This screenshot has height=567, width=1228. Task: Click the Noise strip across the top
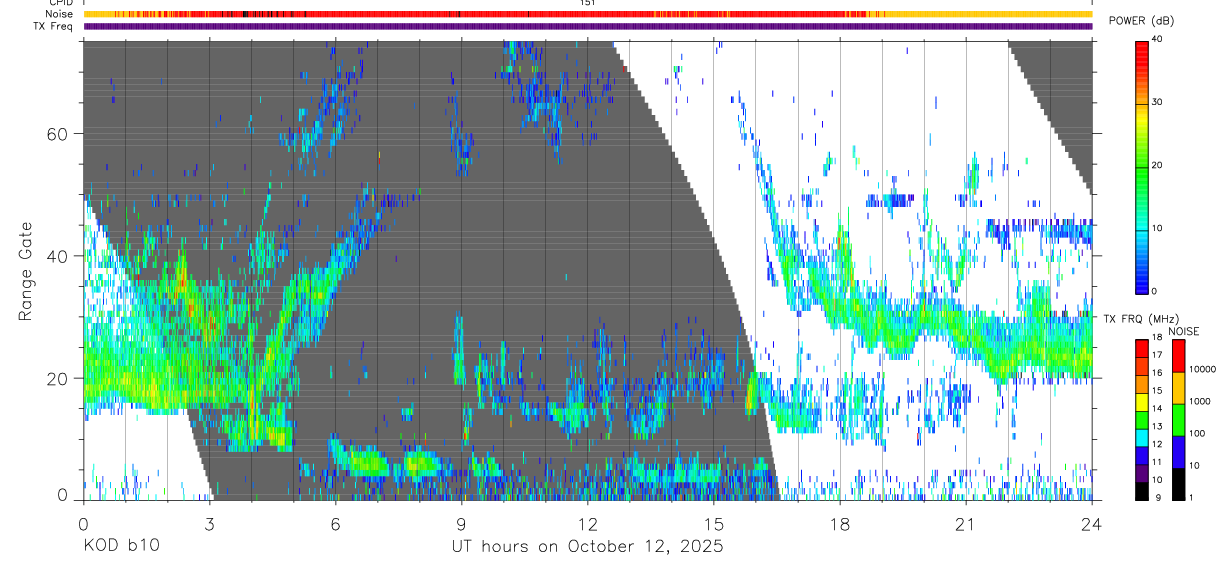pos(588,14)
